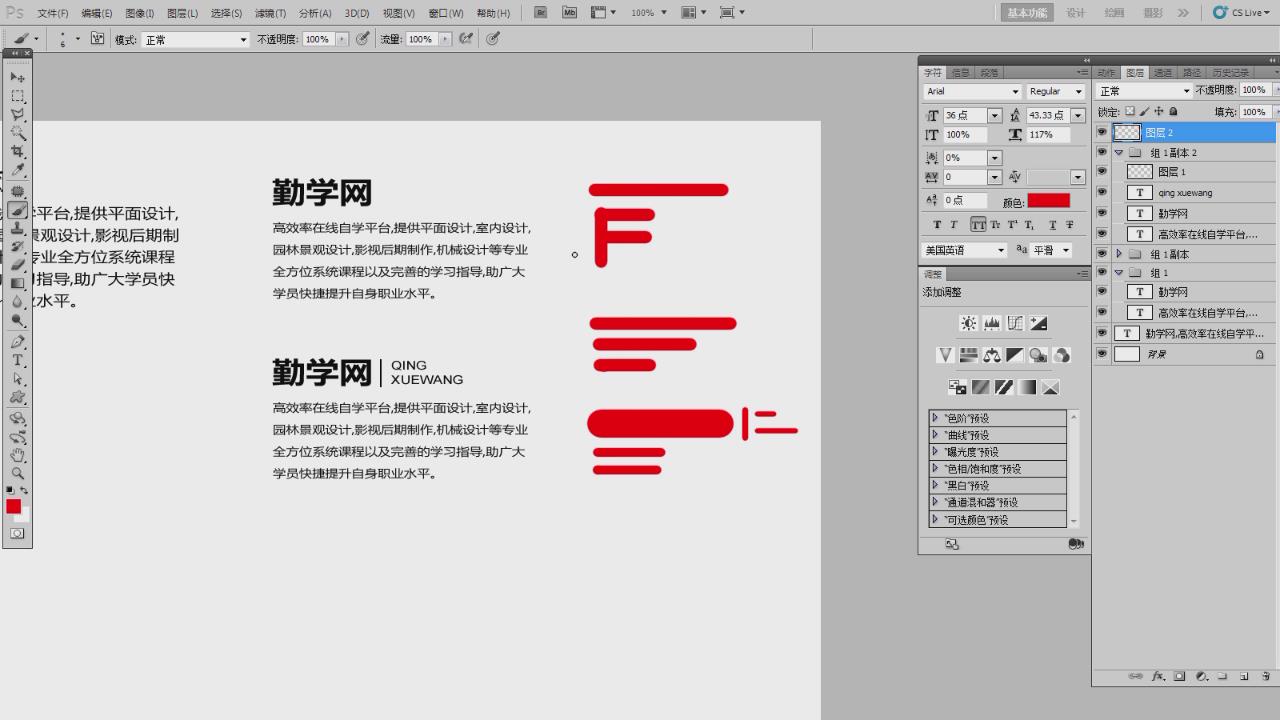
Task: Open the 图层(L) menu
Action: click(182, 13)
